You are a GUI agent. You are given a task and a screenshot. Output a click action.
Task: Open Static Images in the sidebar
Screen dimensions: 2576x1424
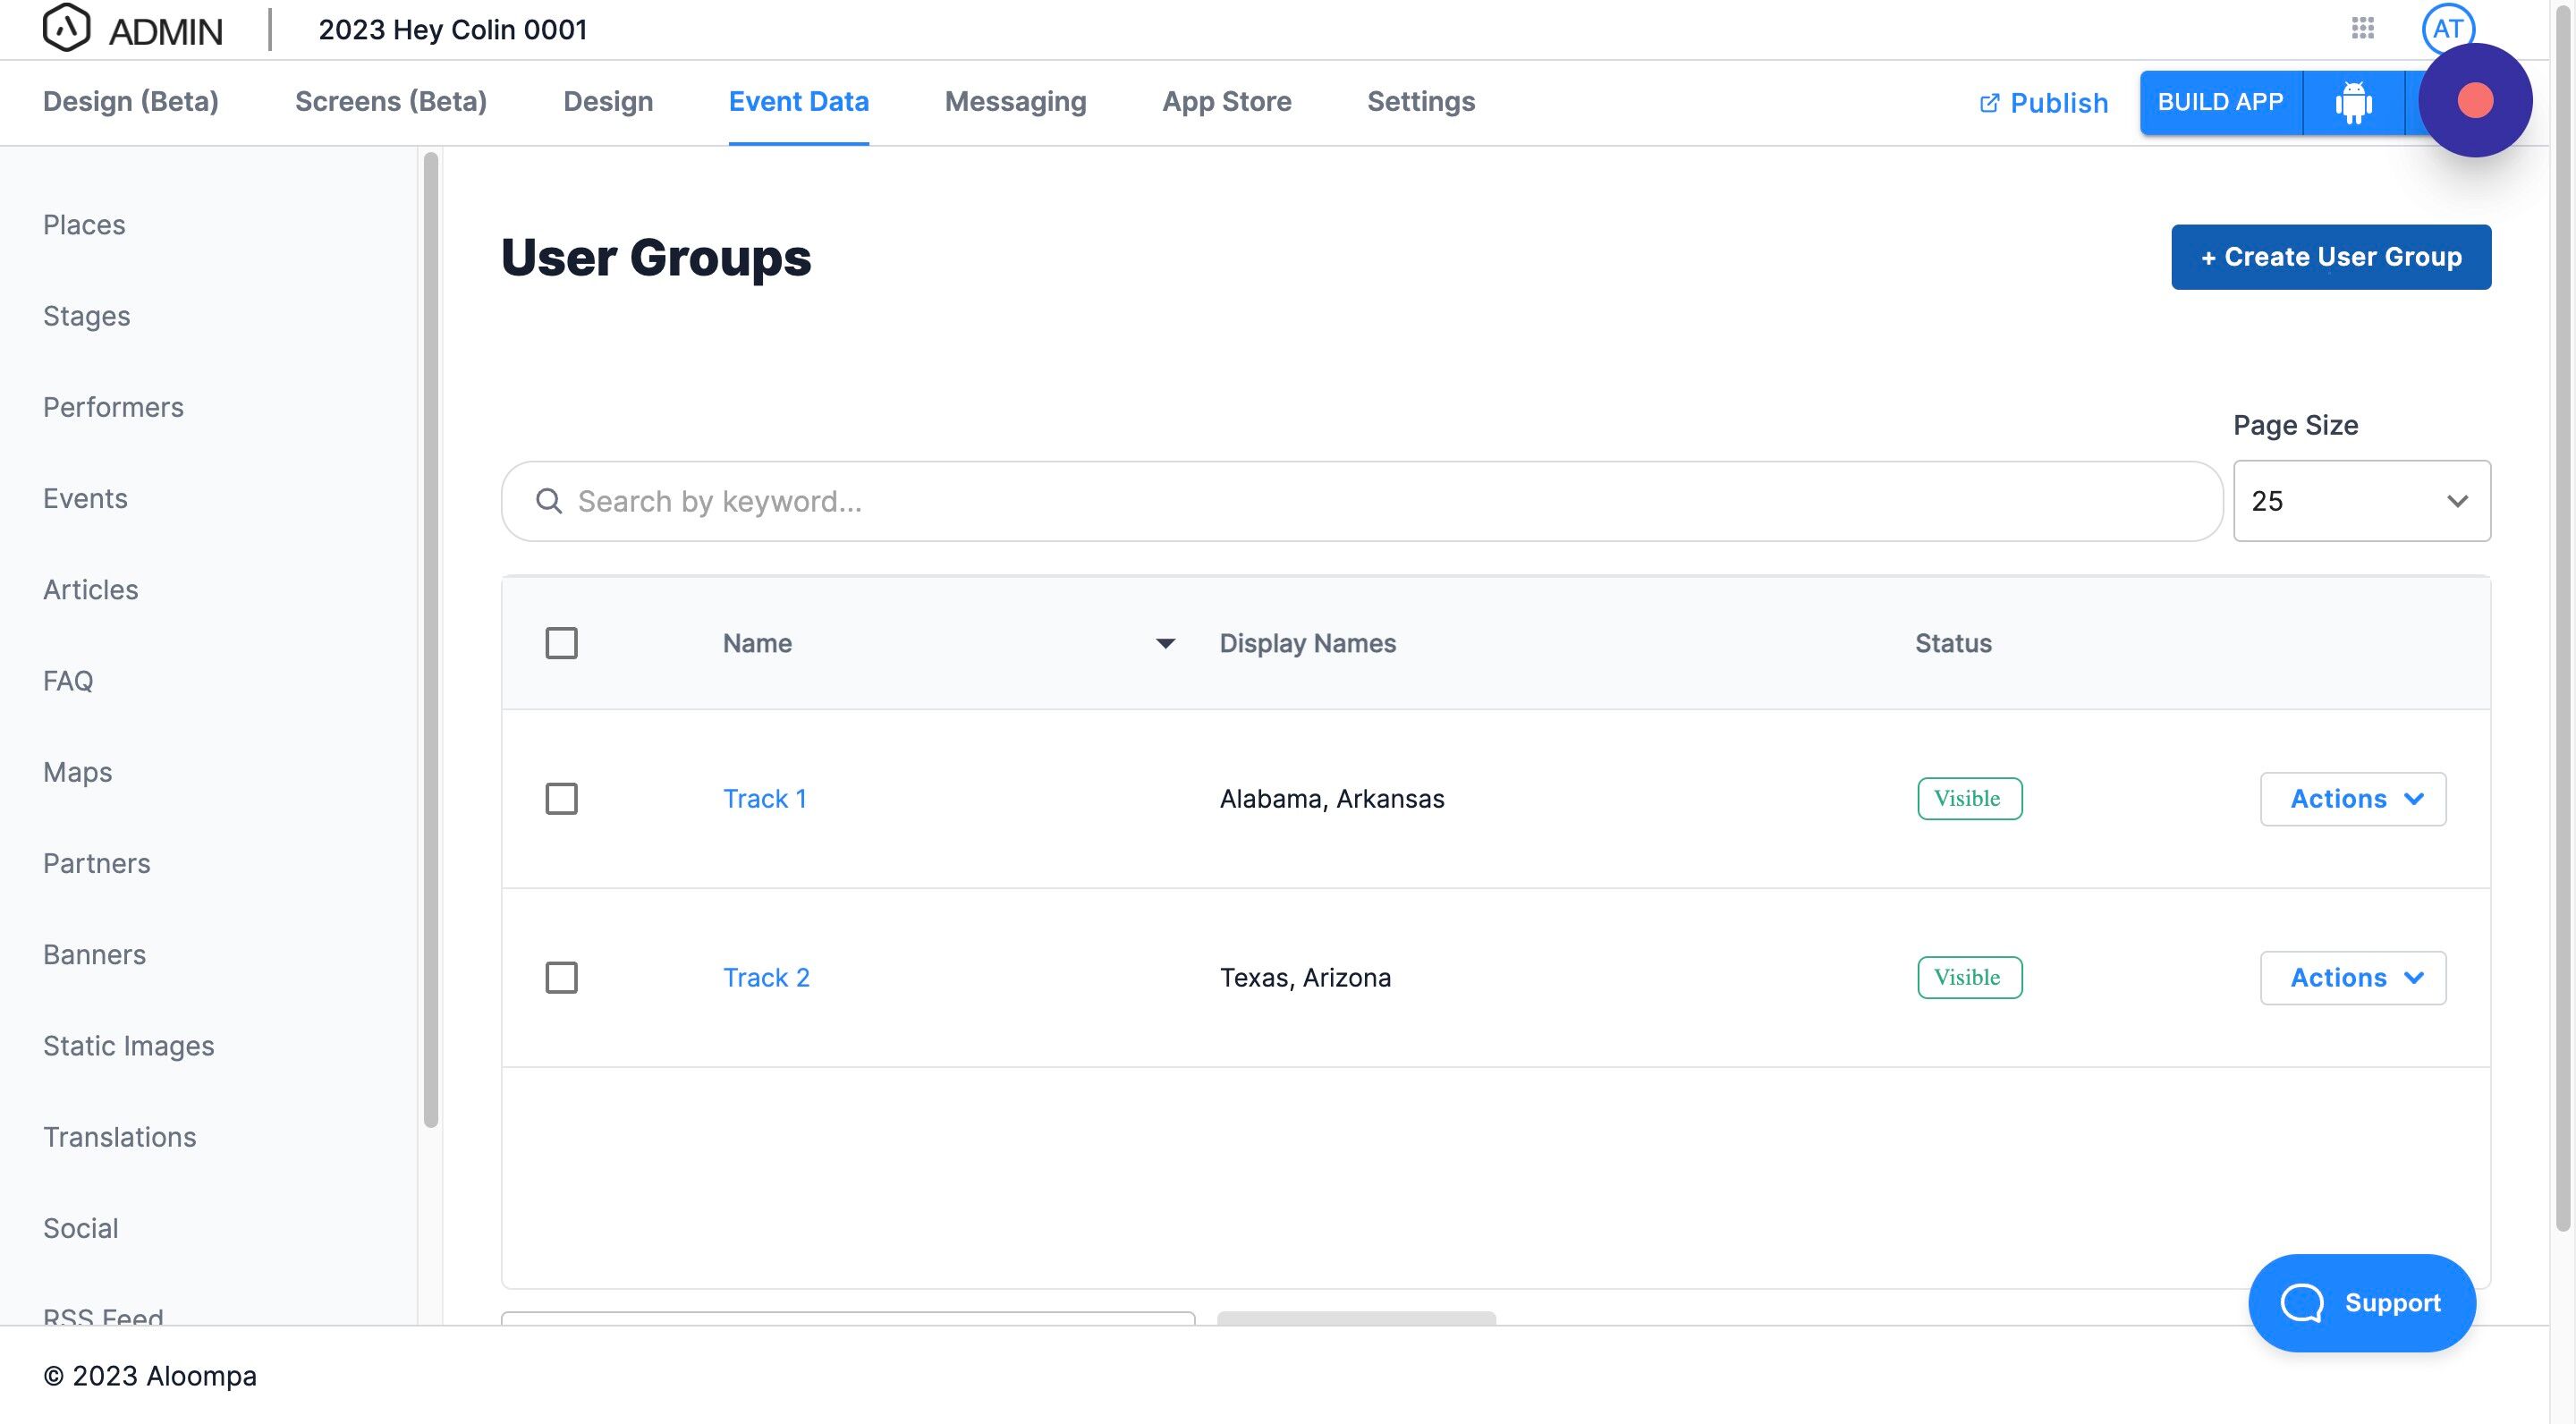pos(128,1046)
